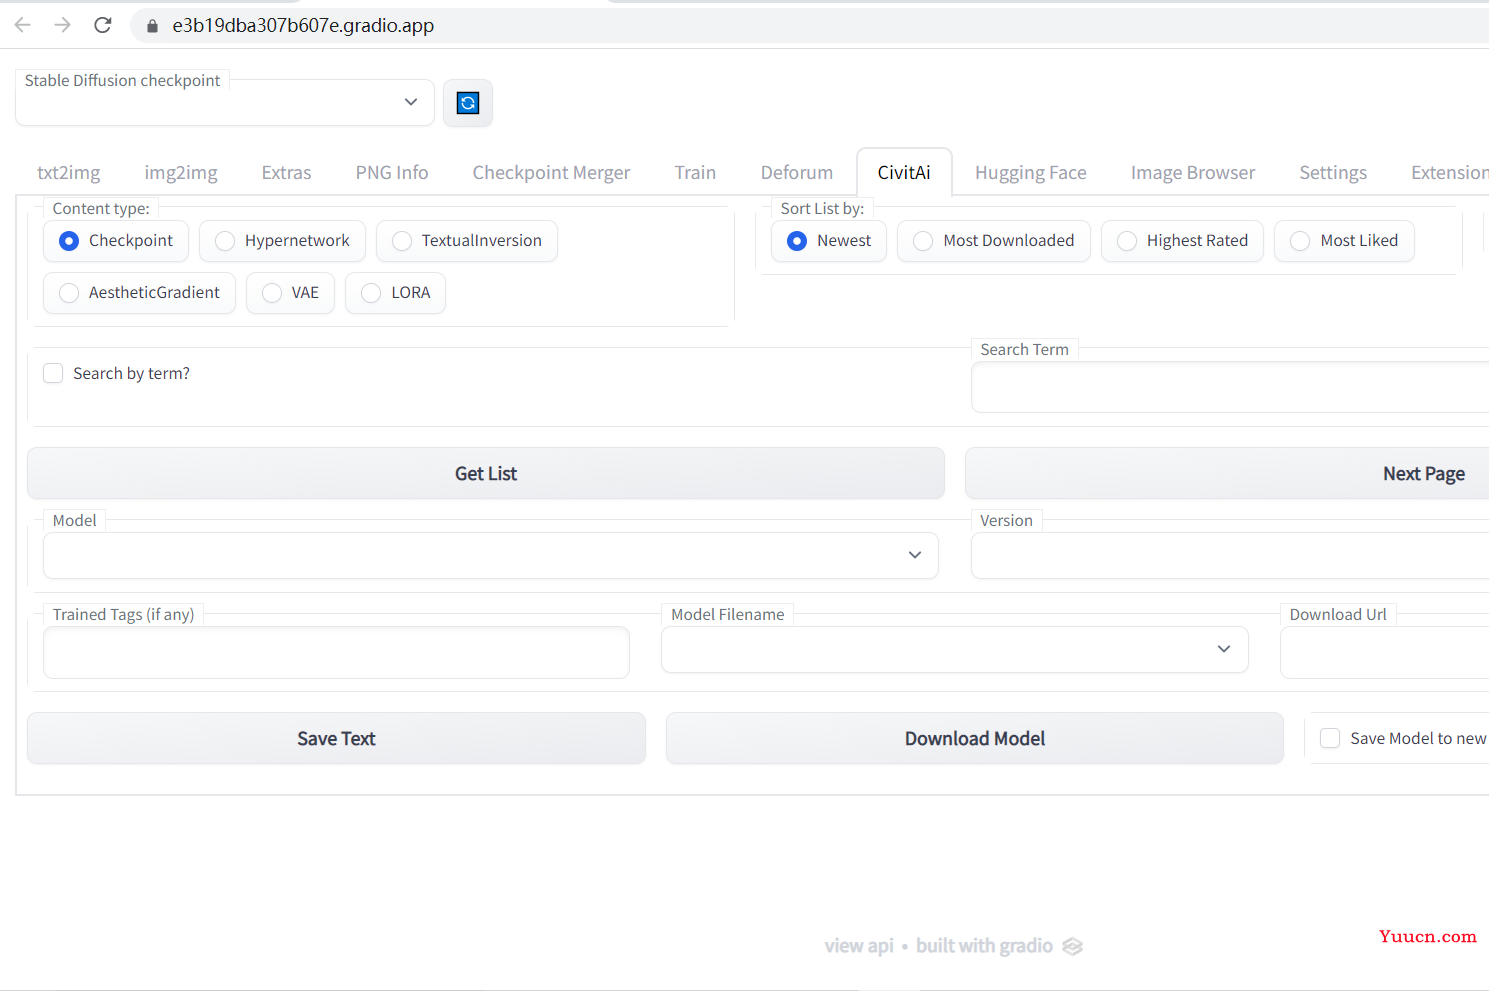Select Hypernetwork content type
Viewport: 1489px width, 991px height.
click(x=282, y=241)
